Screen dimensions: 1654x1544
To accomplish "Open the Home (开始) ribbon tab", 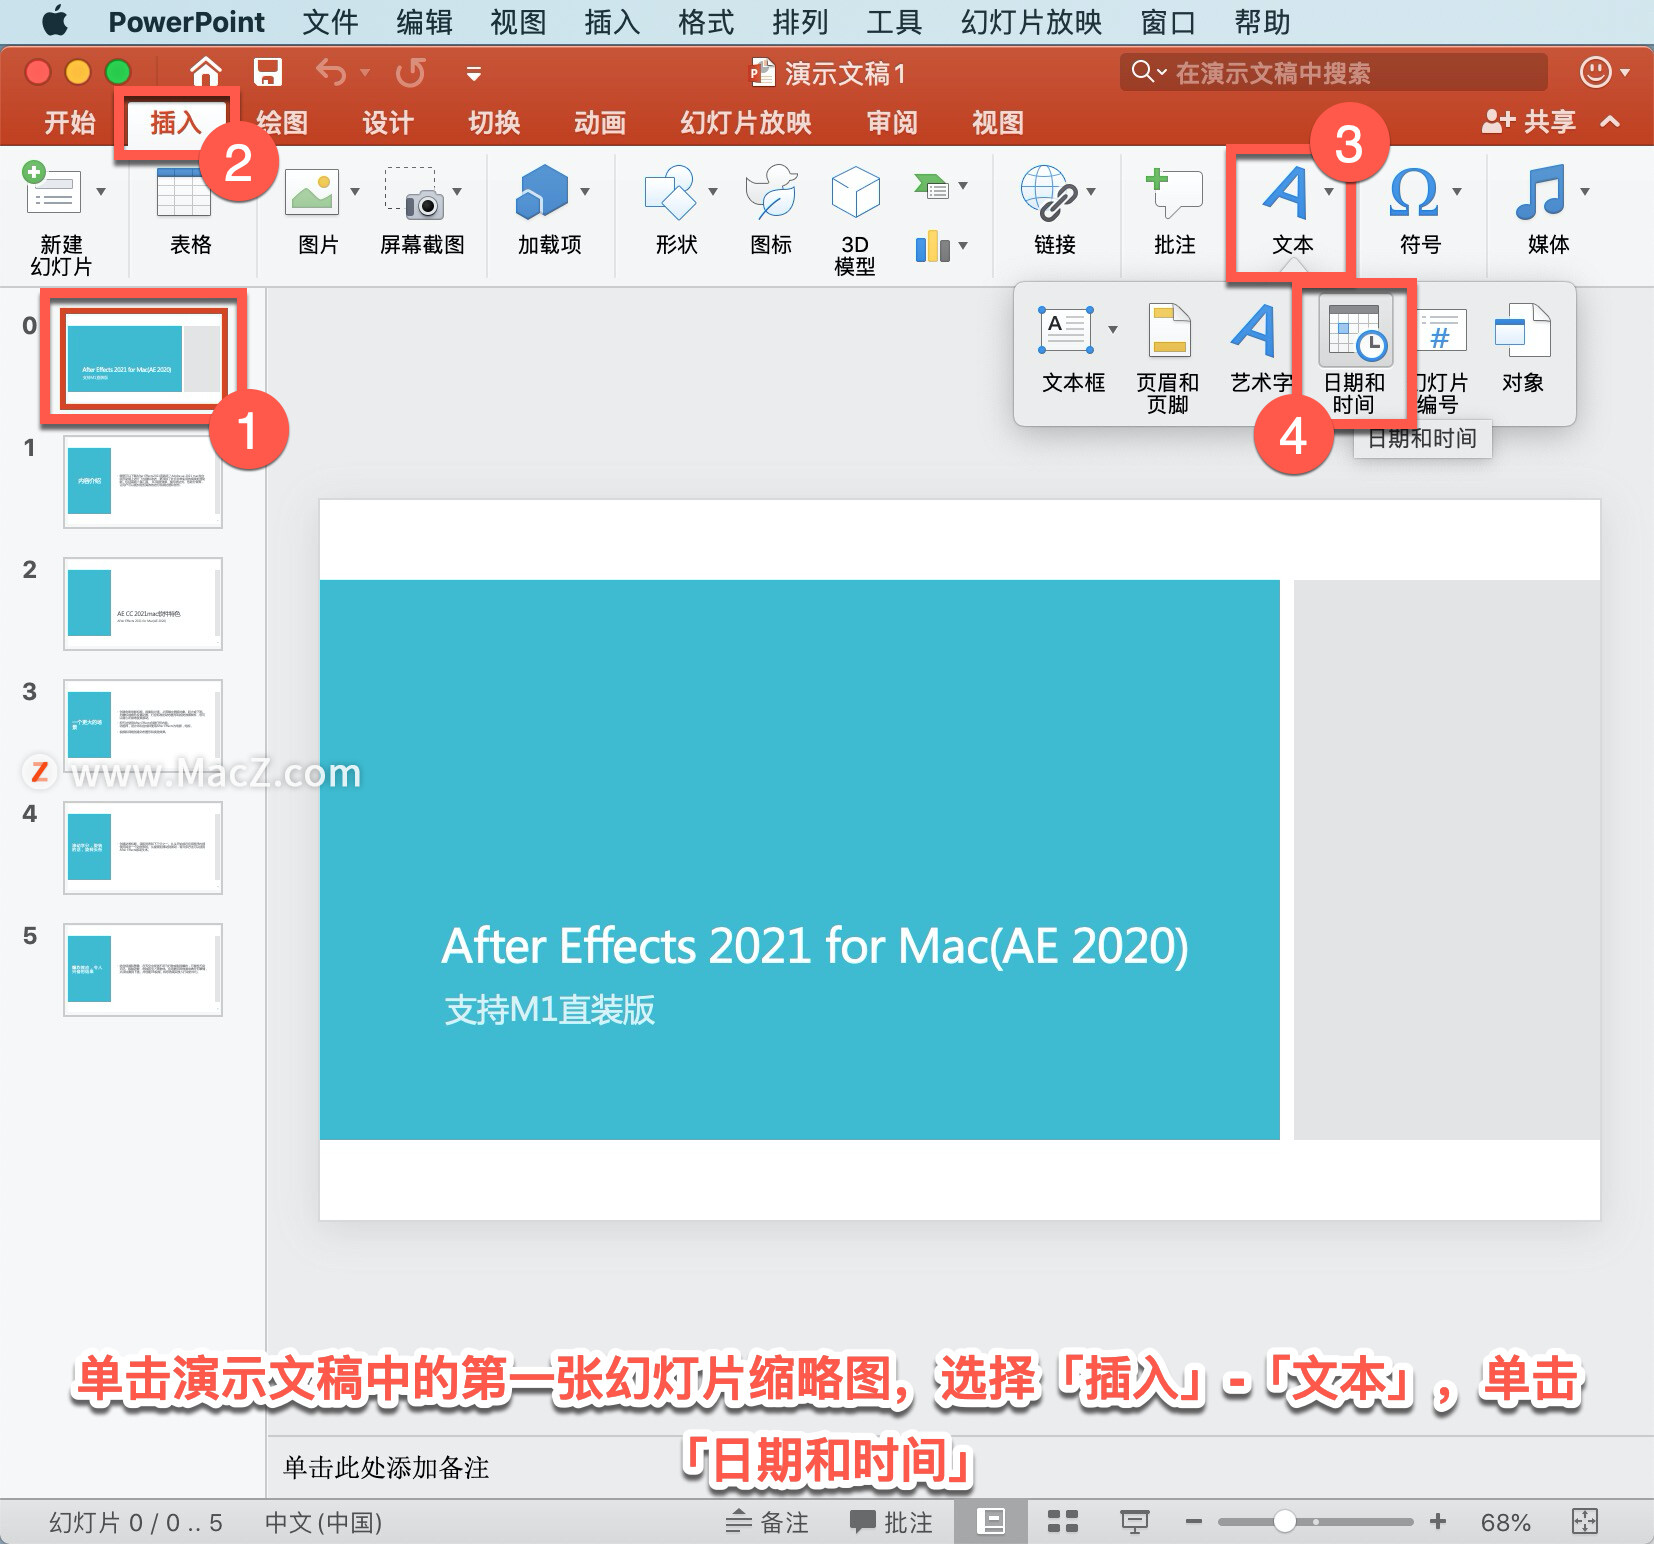I will click(70, 122).
